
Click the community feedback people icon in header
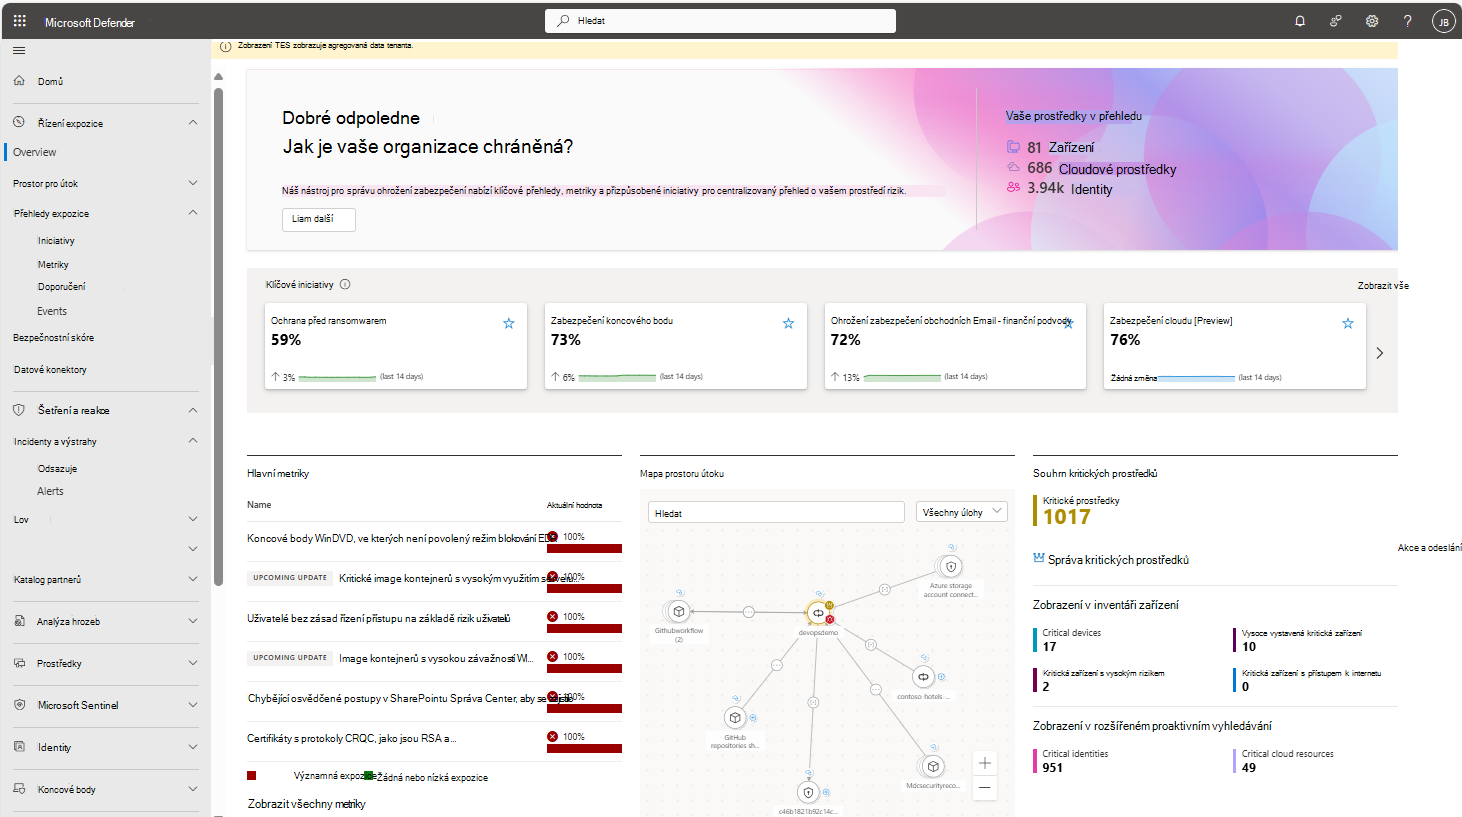(1336, 21)
